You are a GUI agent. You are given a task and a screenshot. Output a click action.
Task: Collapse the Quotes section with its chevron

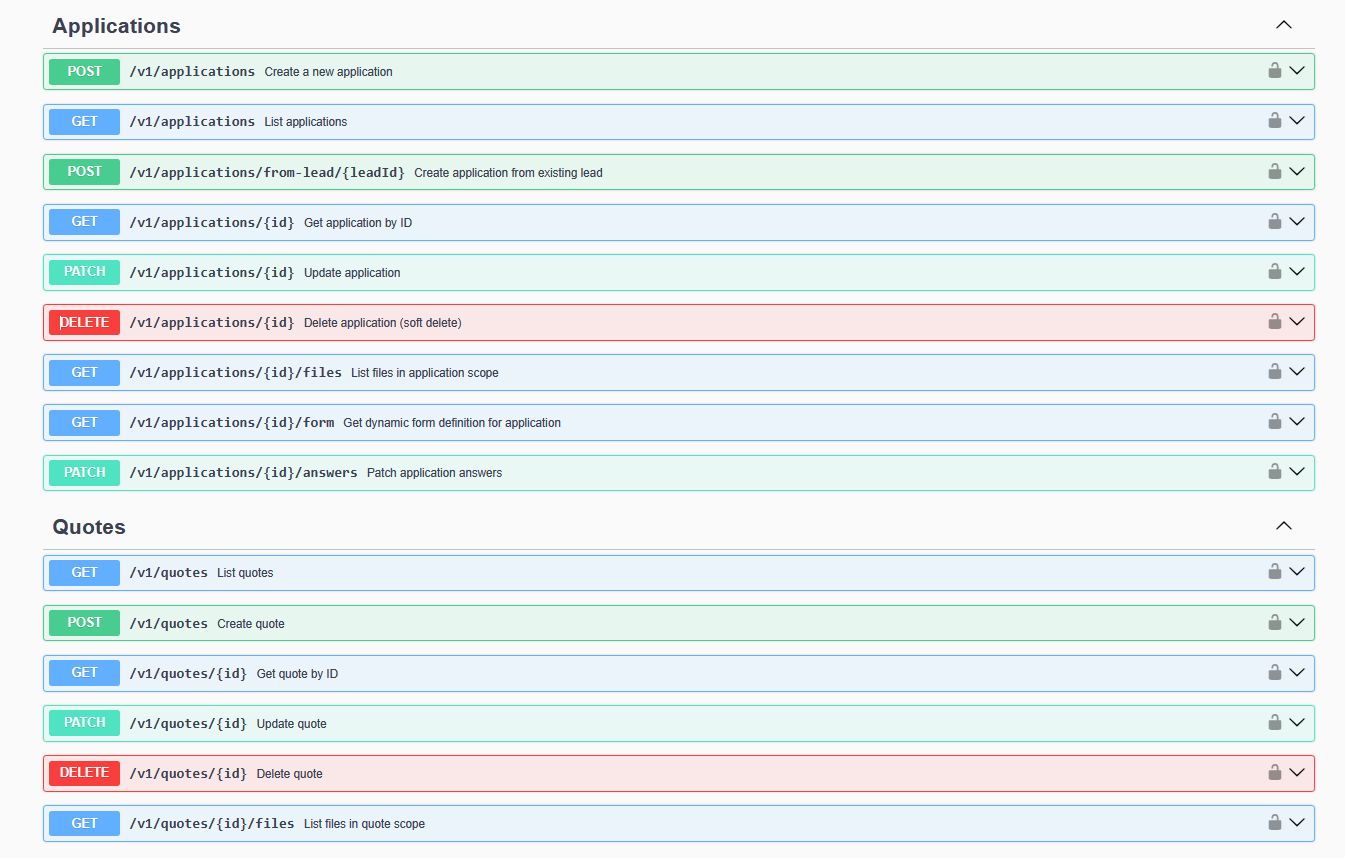[1284, 526]
